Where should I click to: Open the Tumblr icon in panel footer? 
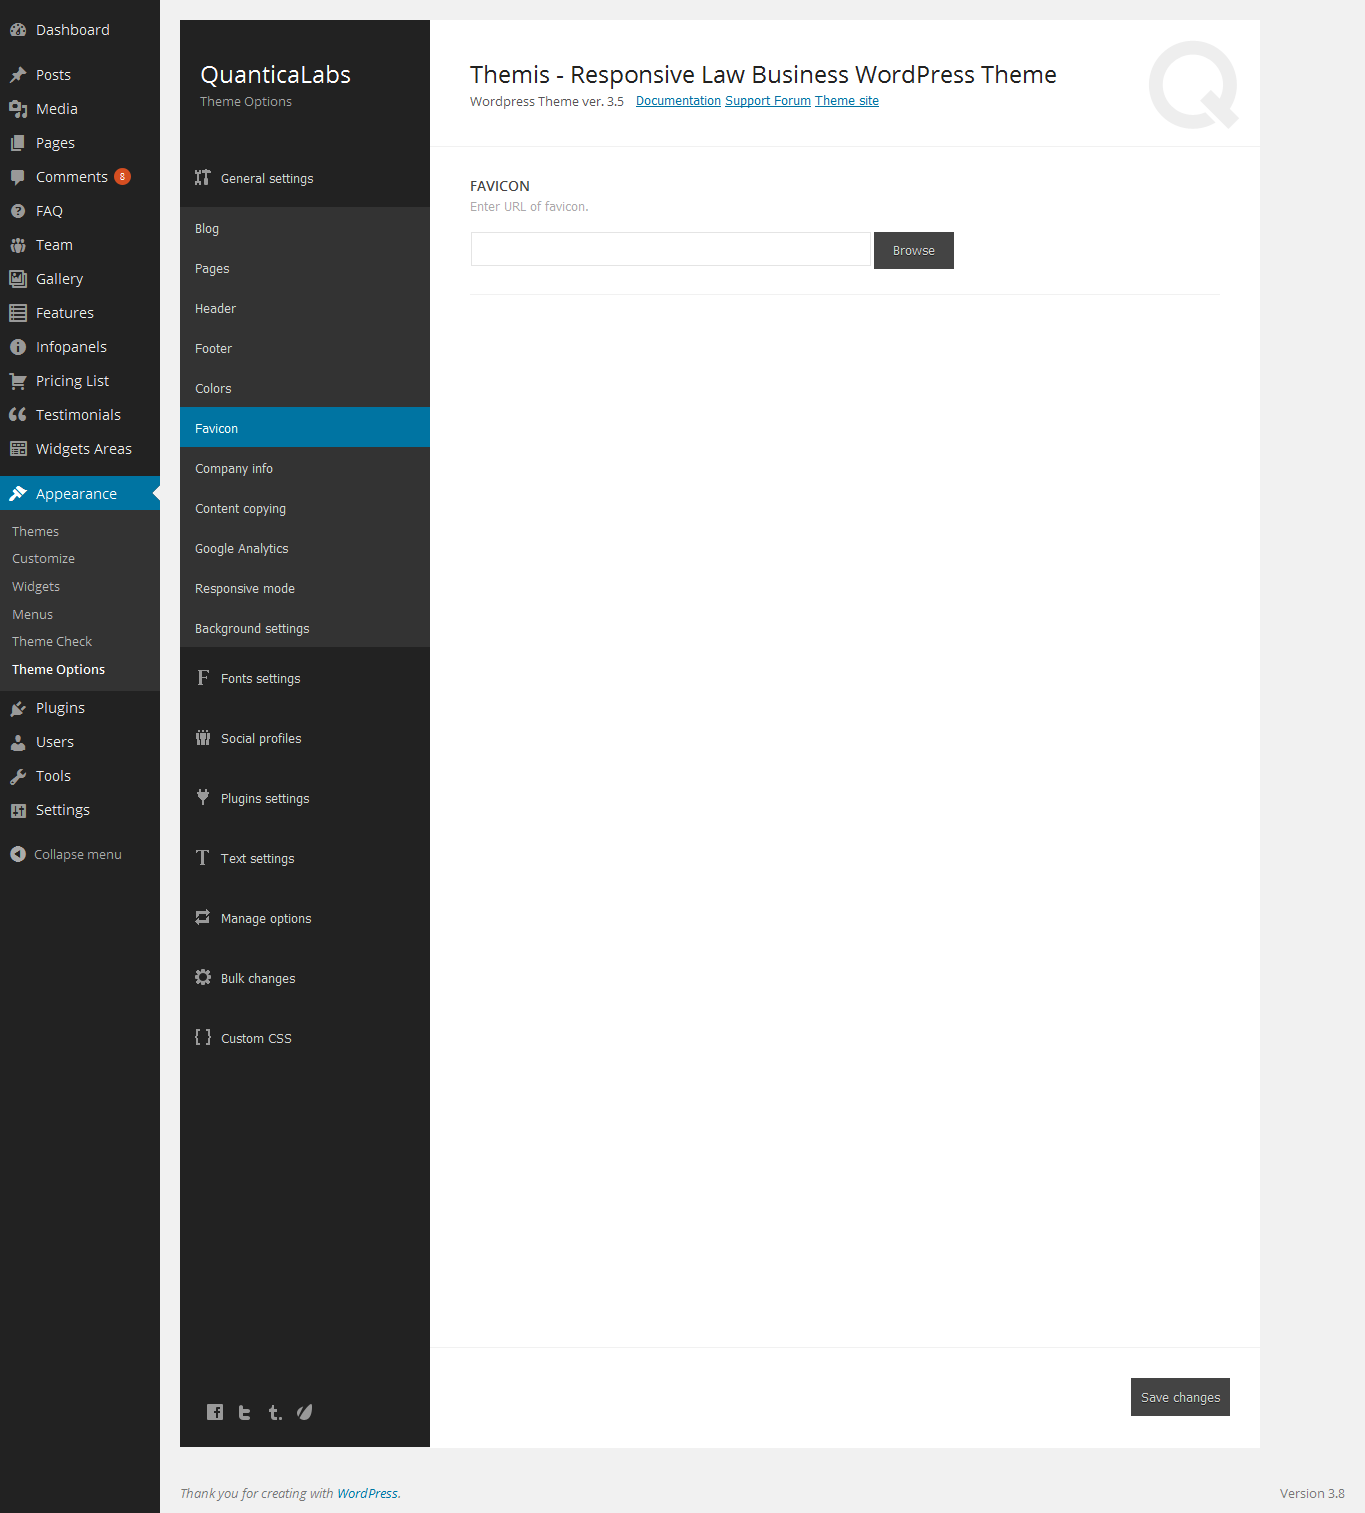(275, 1412)
